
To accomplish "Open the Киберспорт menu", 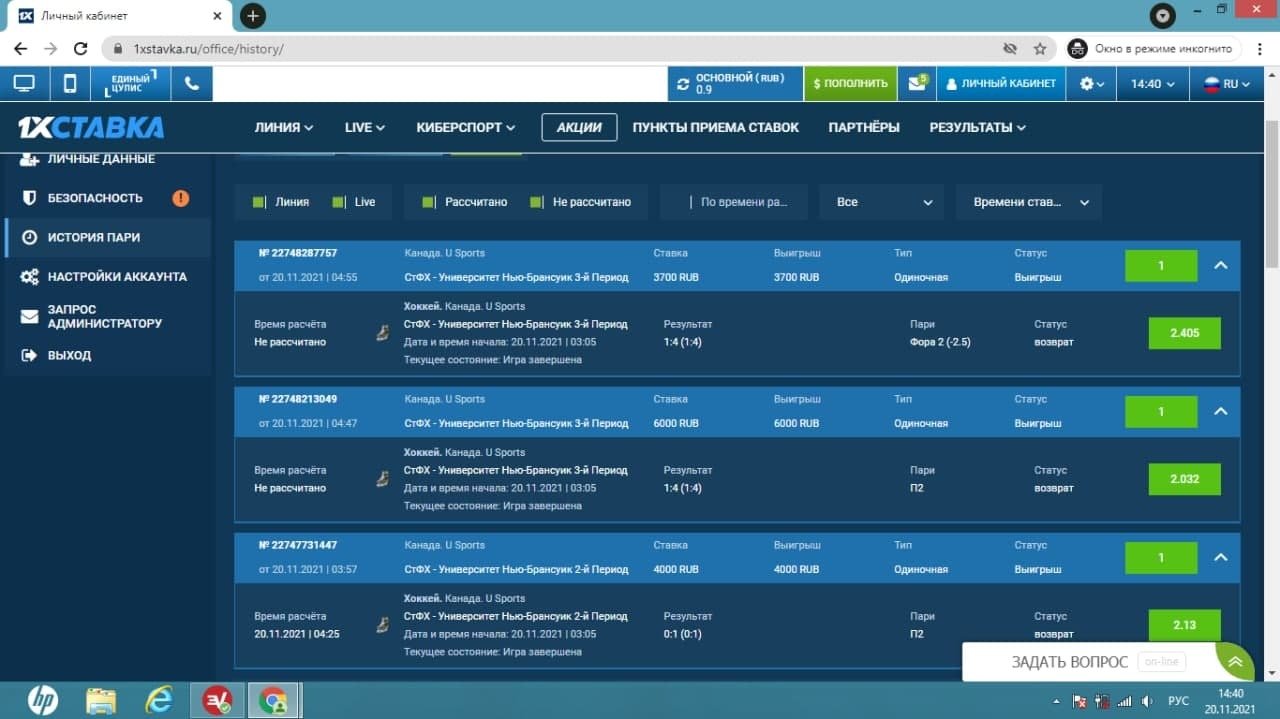I will 466,127.
